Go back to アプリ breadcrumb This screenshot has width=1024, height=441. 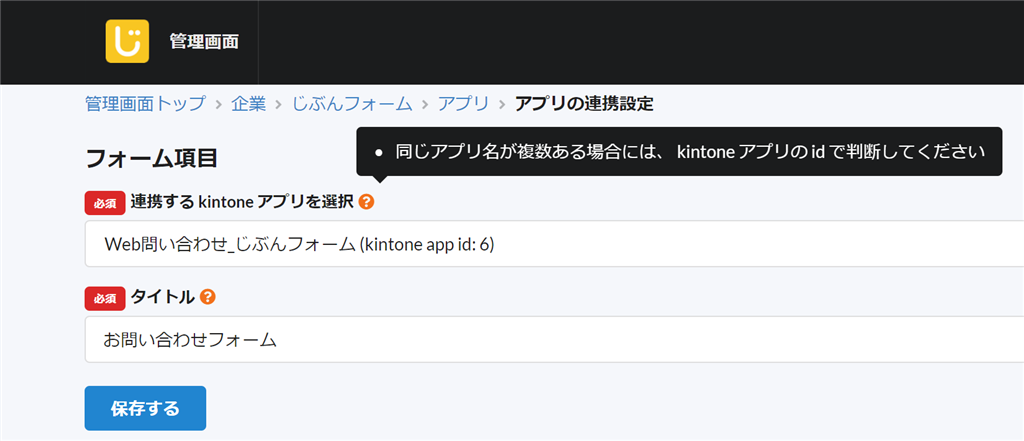coord(464,104)
